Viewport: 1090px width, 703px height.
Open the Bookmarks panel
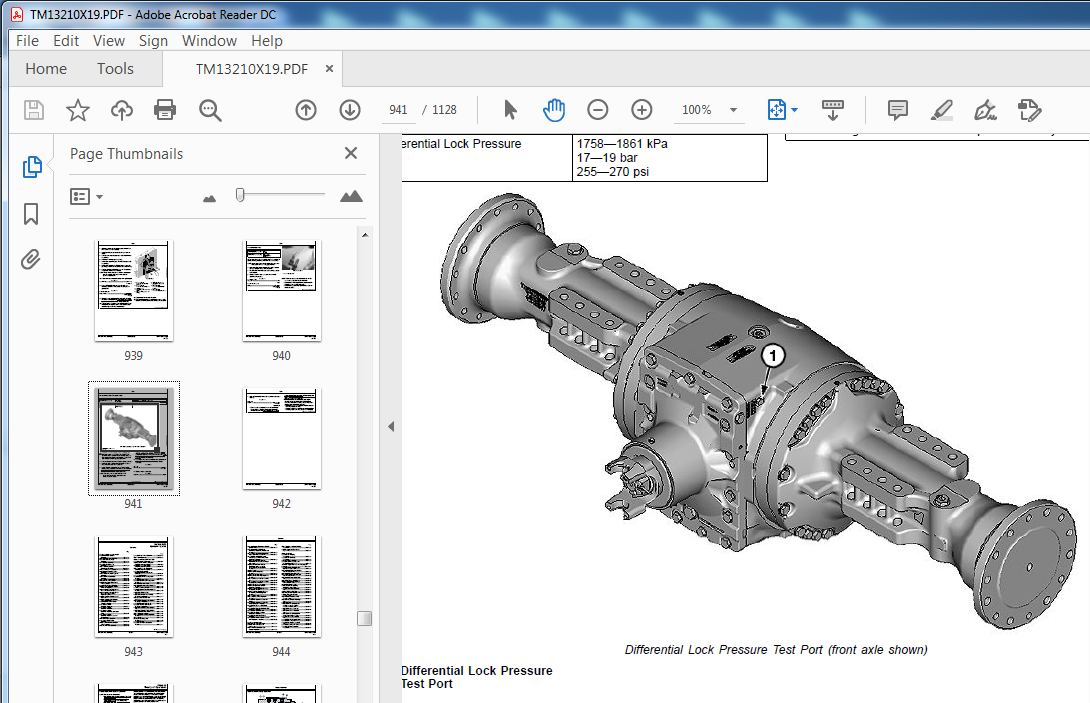click(x=31, y=213)
